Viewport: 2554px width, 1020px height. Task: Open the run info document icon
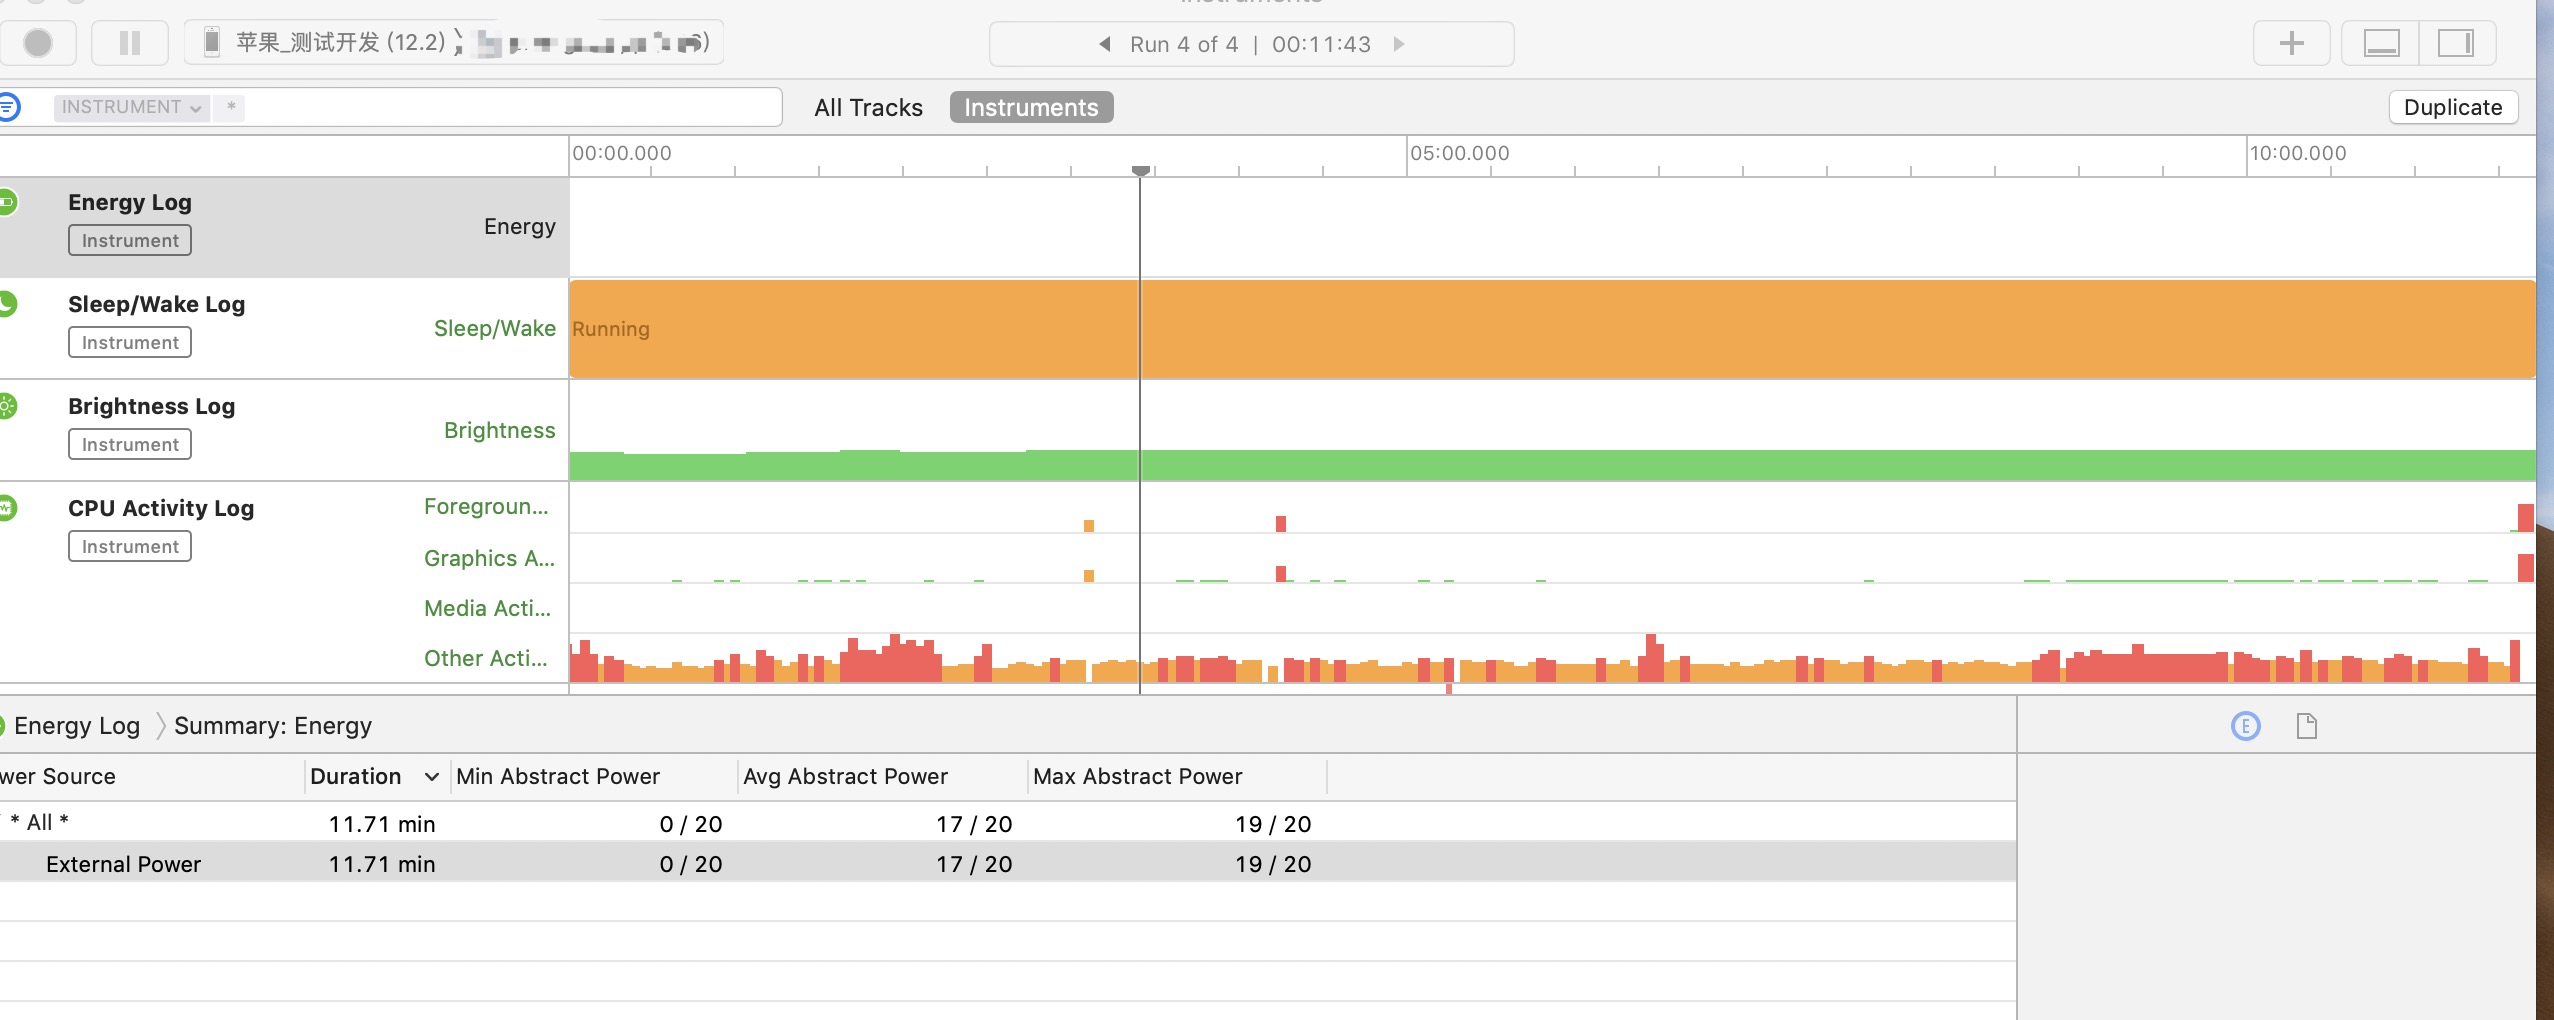(x=2307, y=726)
